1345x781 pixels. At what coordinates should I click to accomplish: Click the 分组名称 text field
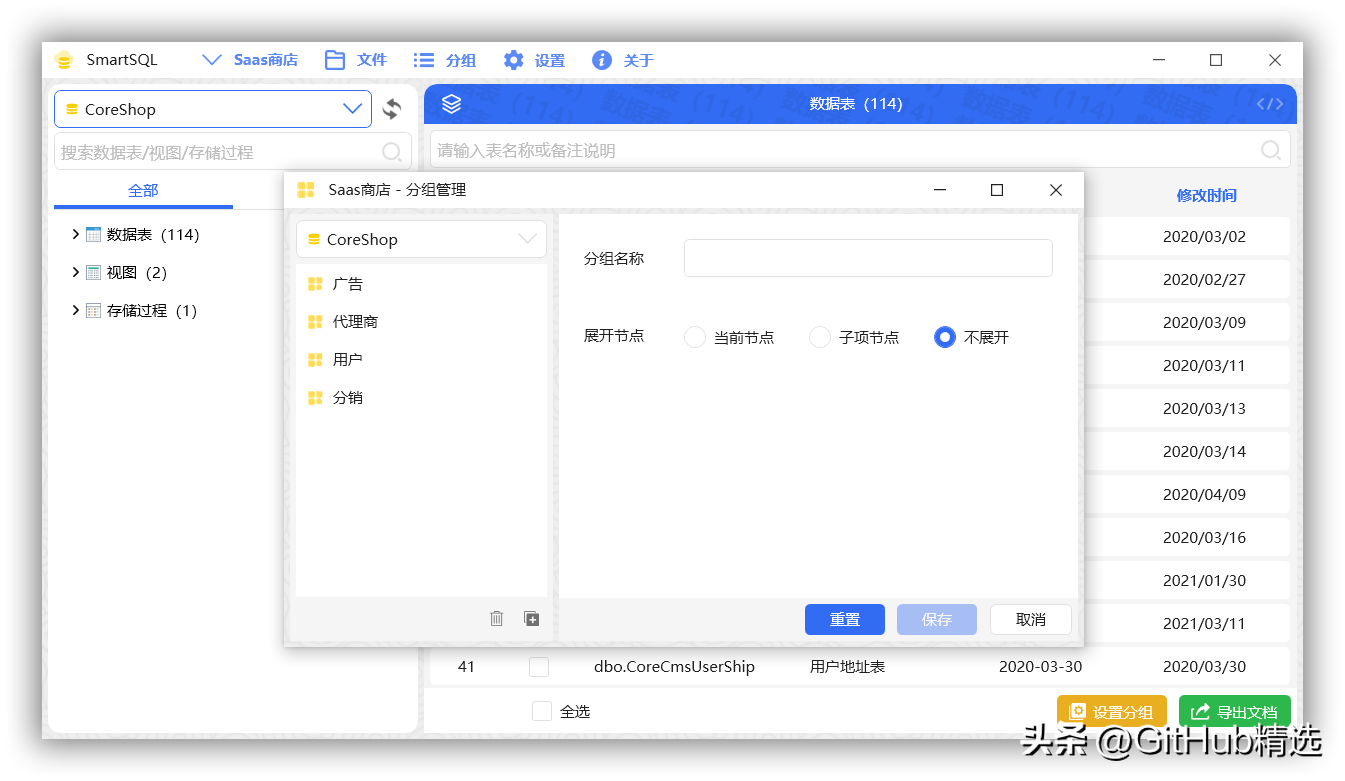868,258
